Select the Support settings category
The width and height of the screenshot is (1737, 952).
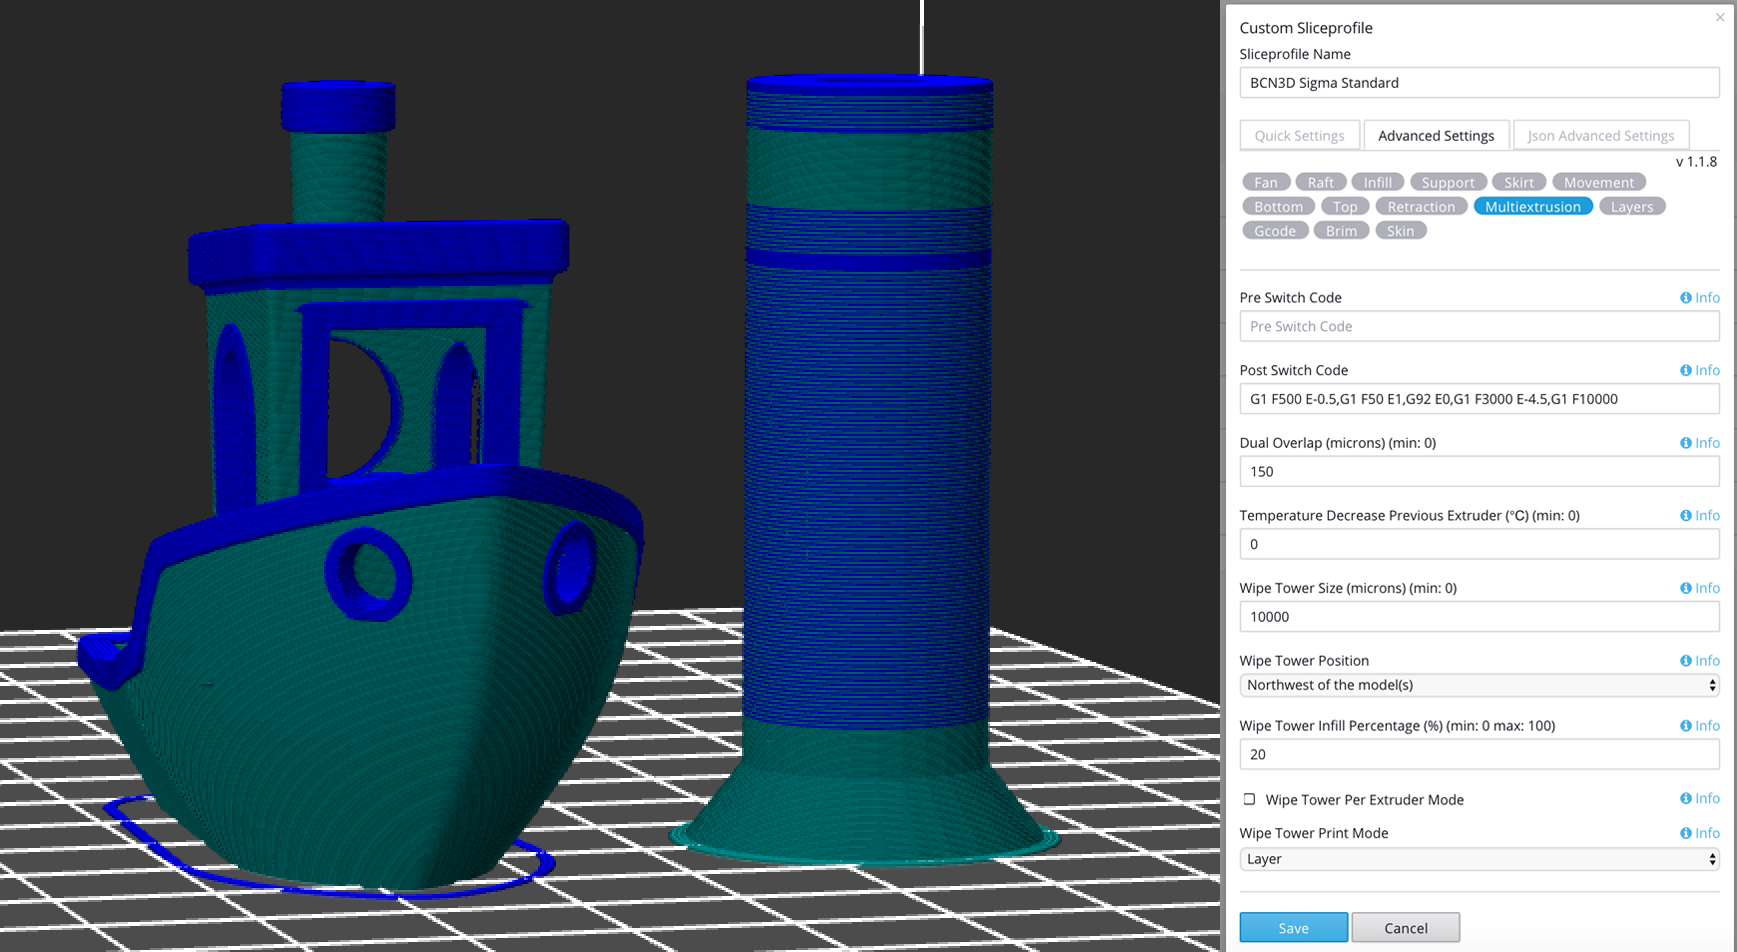pos(1447,182)
